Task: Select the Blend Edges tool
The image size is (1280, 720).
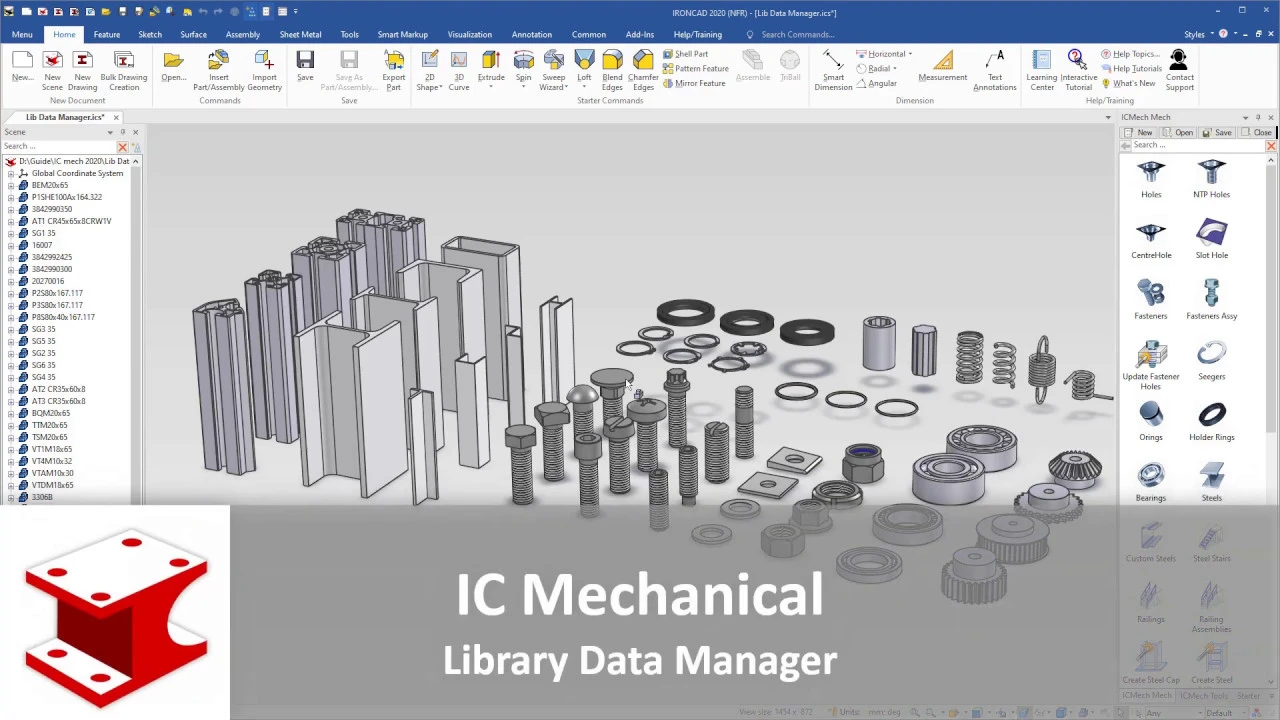Action: [x=612, y=70]
